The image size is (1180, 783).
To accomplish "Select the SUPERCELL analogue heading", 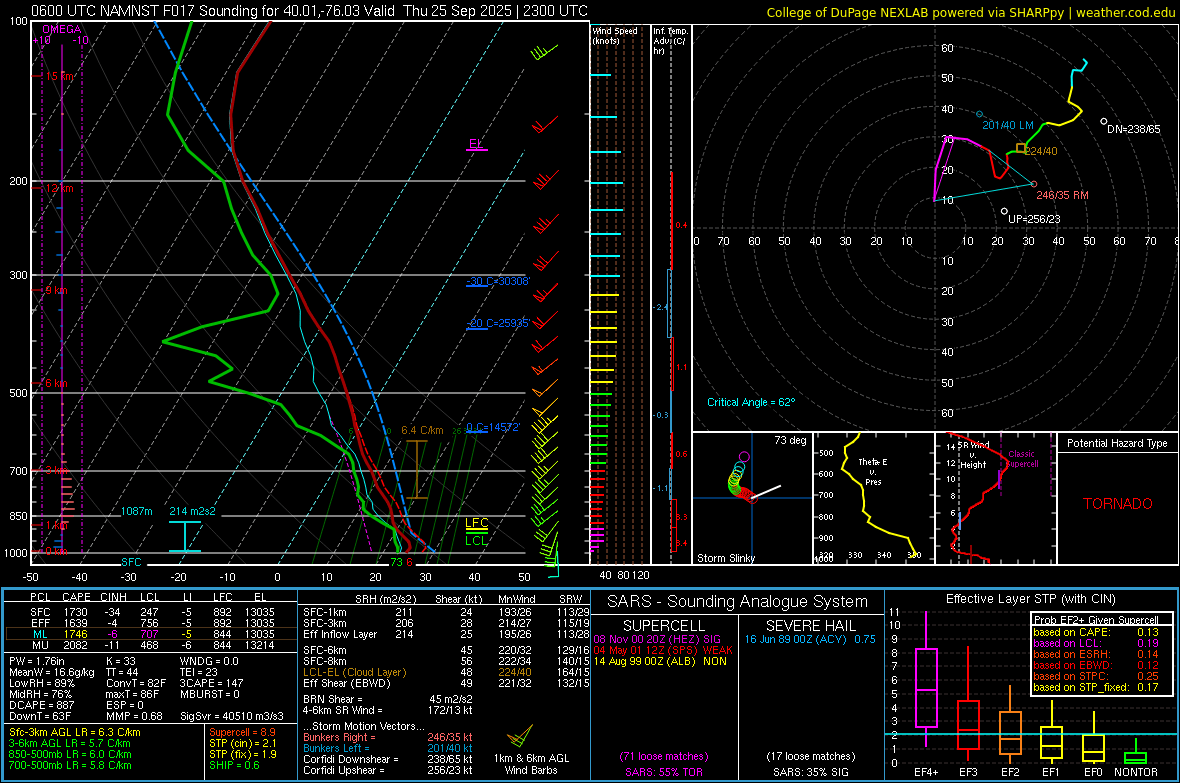I will click(664, 626).
